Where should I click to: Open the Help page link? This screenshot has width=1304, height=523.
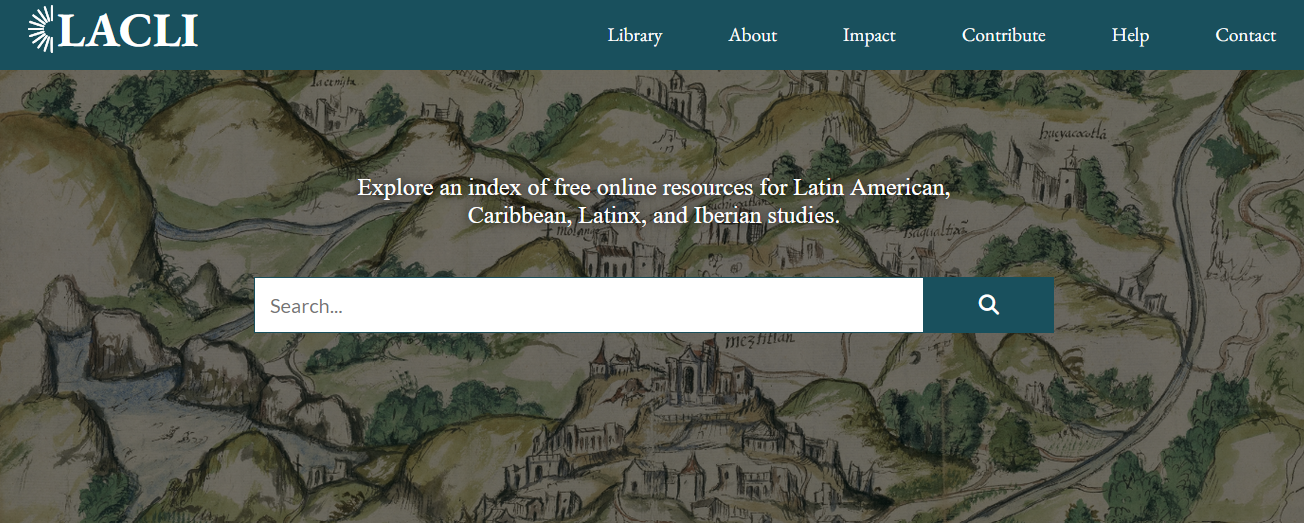coord(1130,35)
